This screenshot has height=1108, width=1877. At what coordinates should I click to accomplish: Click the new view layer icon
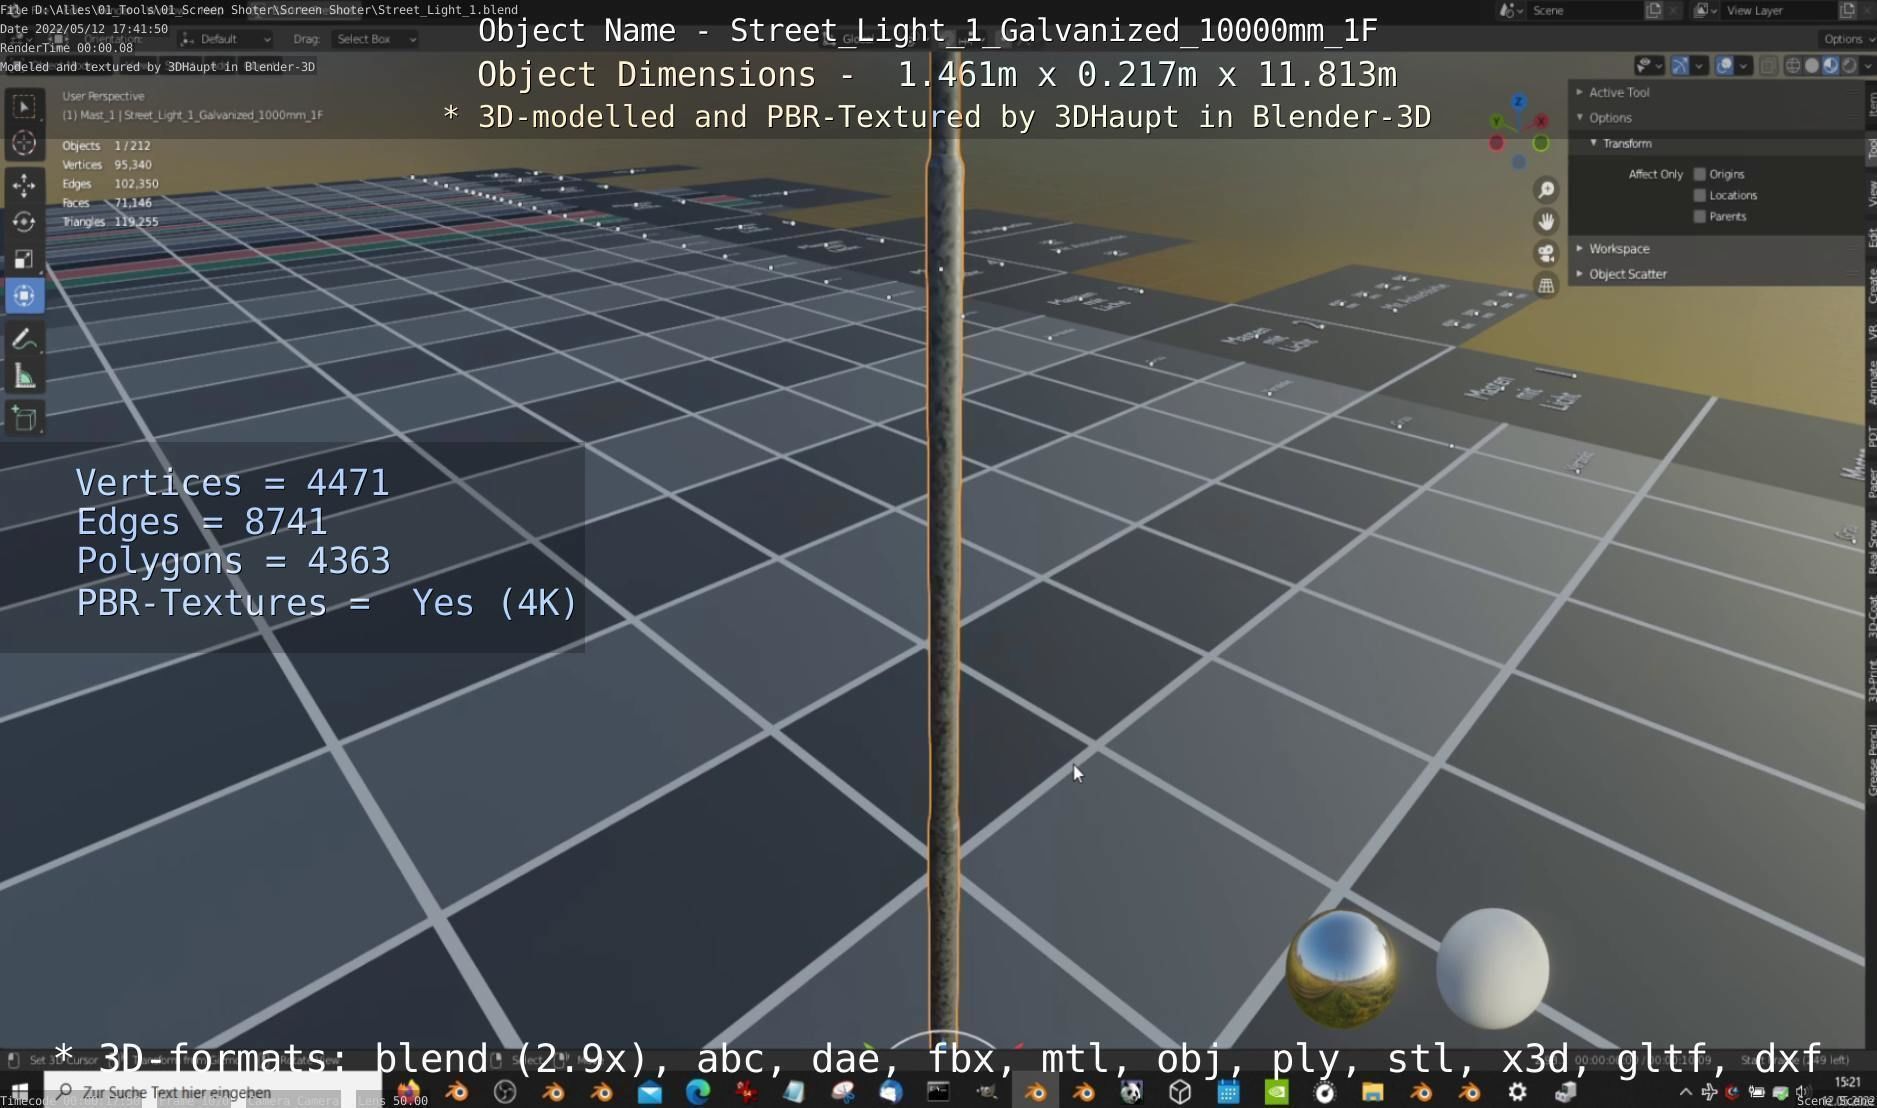pos(1848,10)
